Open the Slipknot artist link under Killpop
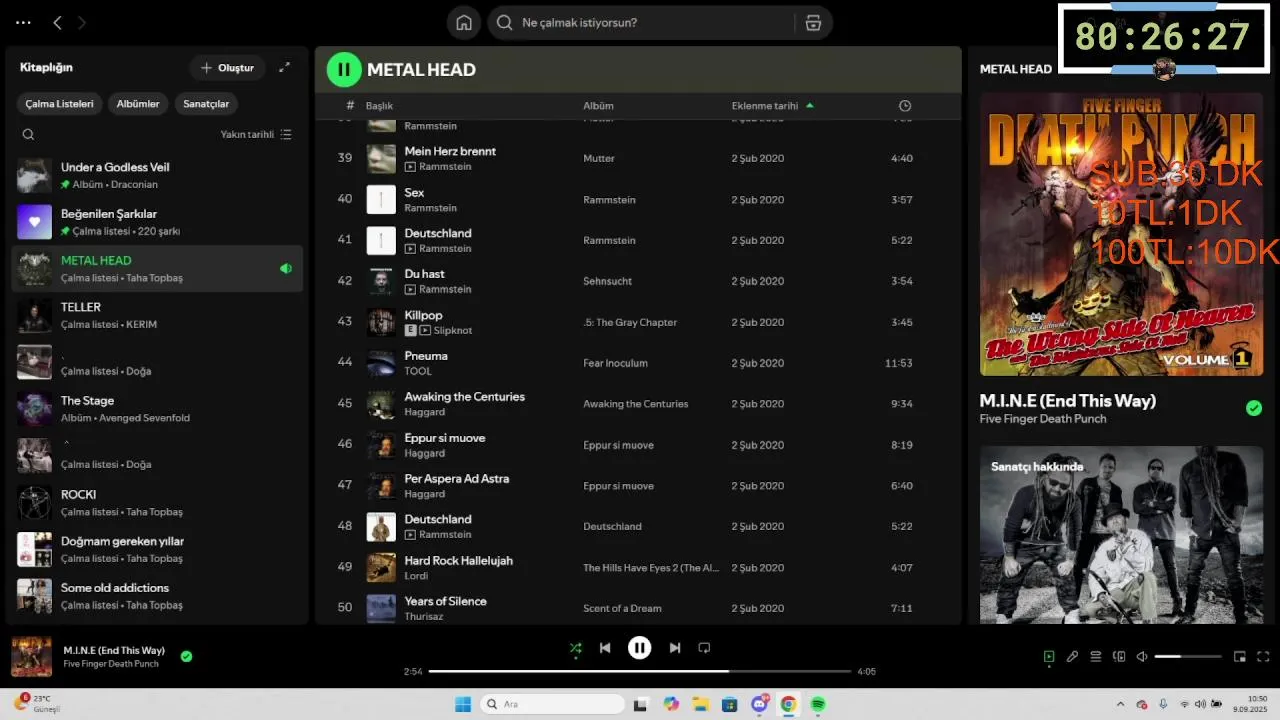Image resolution: width=1280 pixels, height=720 pixels. tap(453, 330)
